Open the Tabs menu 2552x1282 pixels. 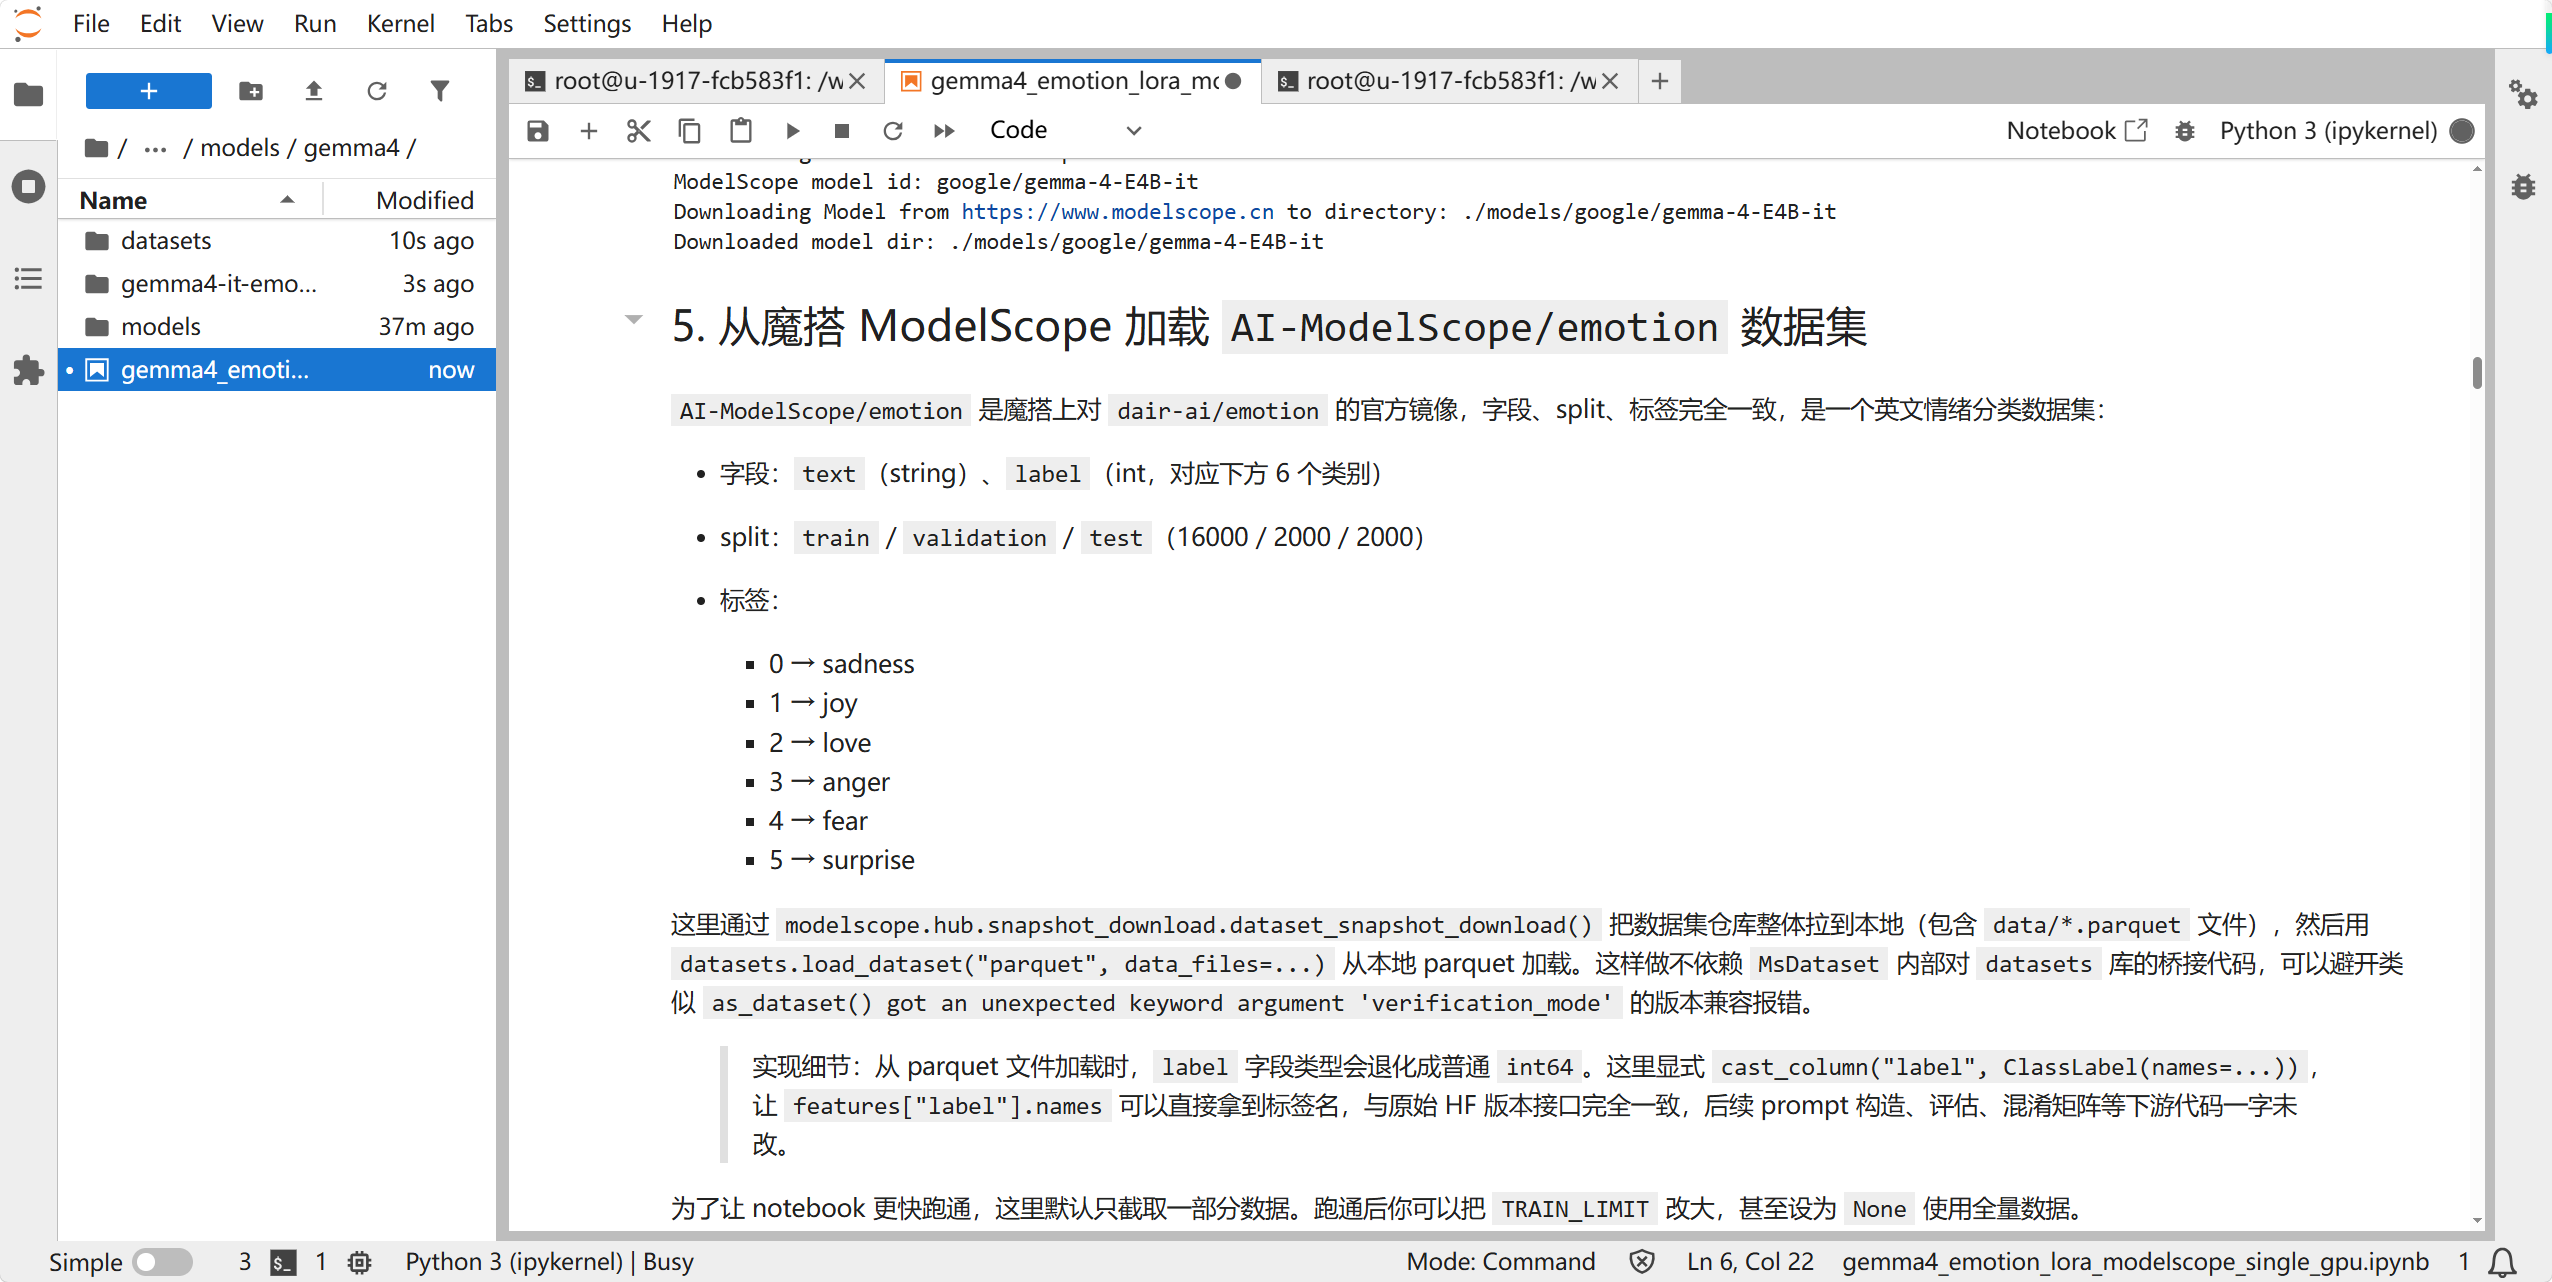coord(488,23)
